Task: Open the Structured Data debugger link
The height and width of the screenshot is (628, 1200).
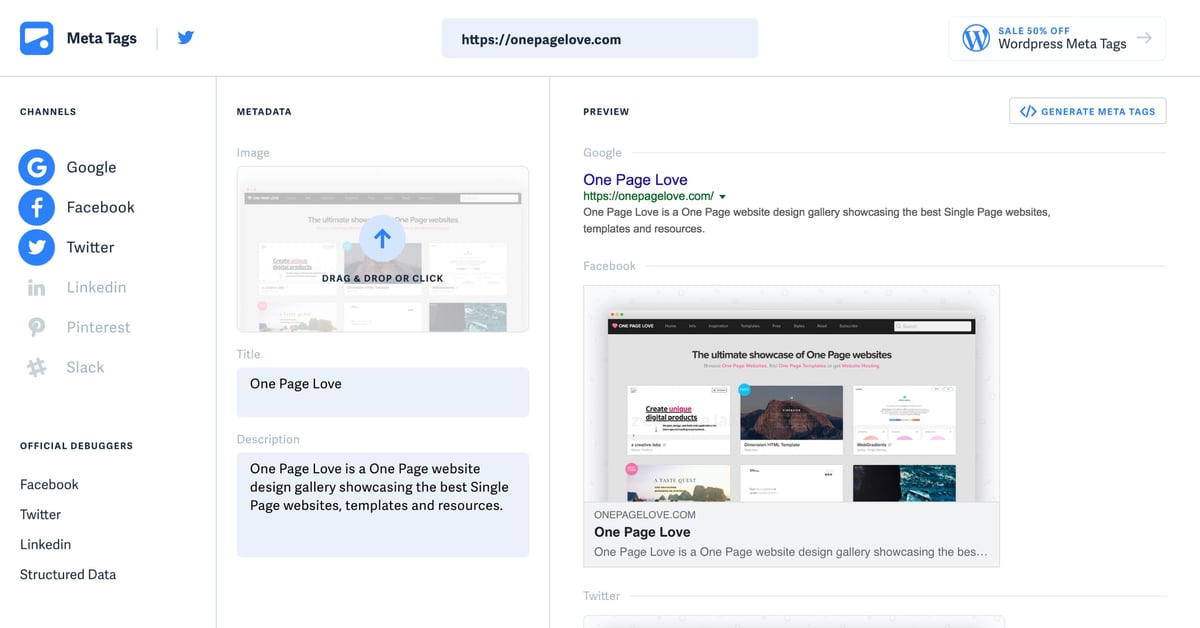Action: pos(68,574)
